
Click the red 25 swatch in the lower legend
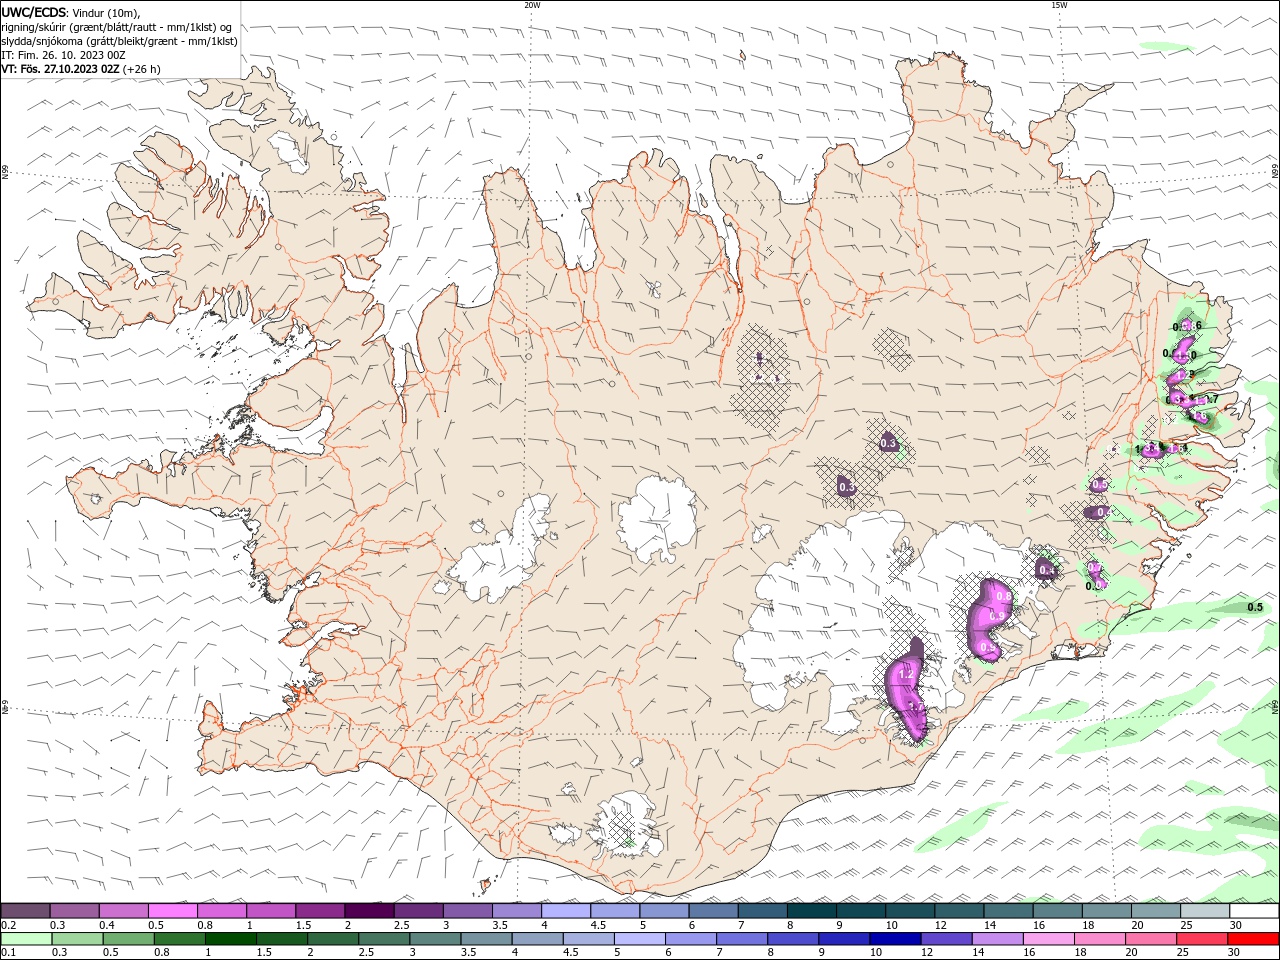1200,939
